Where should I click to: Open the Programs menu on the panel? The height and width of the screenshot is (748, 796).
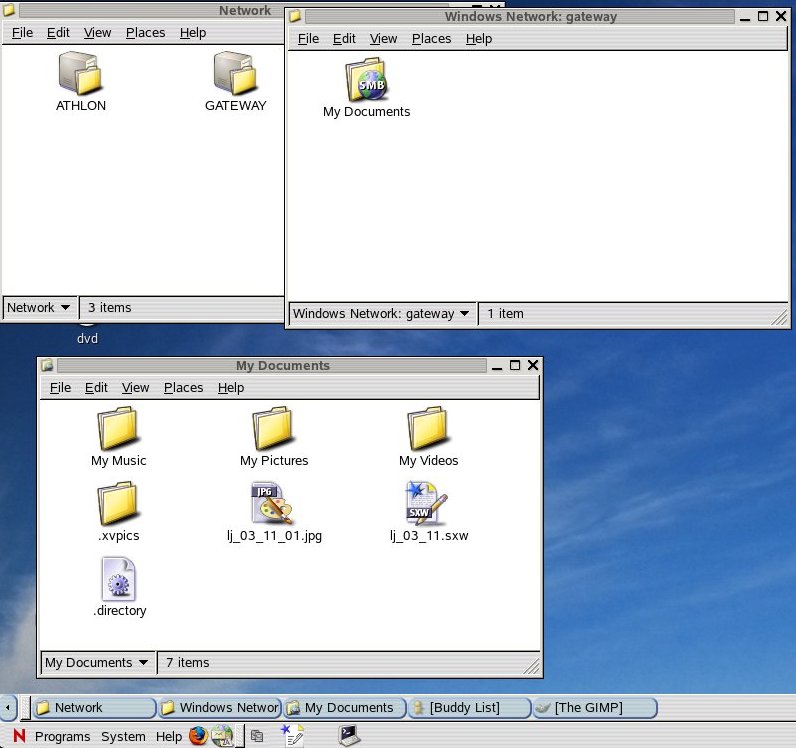(62, 737)
